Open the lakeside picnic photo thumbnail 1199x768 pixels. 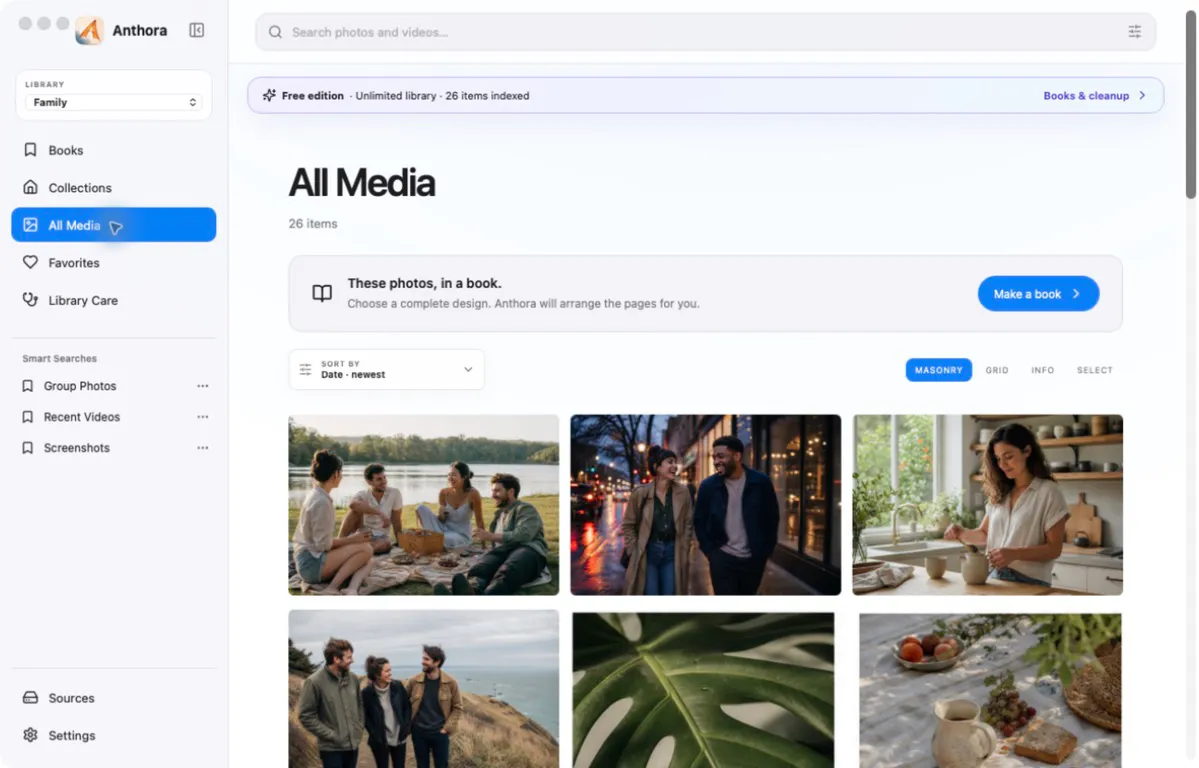[x=424, y=505]
